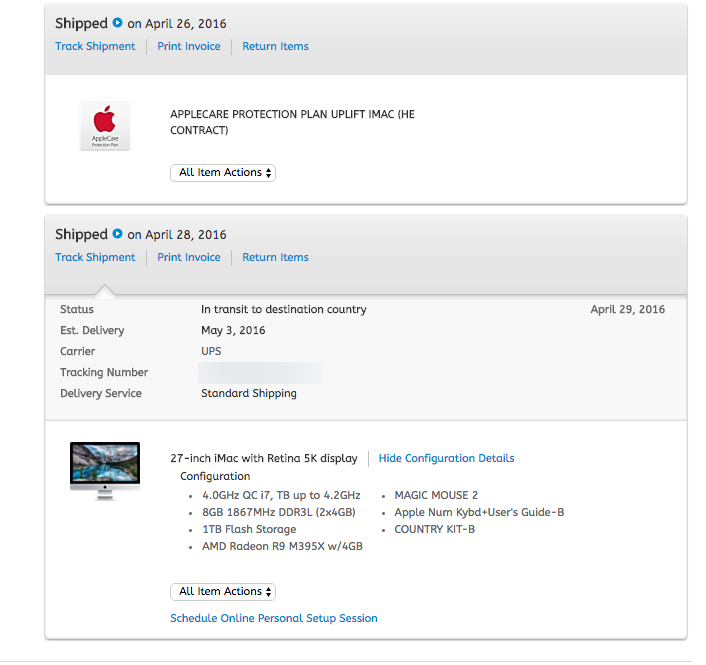Click the blurred tracking number field
Image resolution: width=706 pixels, height=665 pixels.
pos(260,373)
